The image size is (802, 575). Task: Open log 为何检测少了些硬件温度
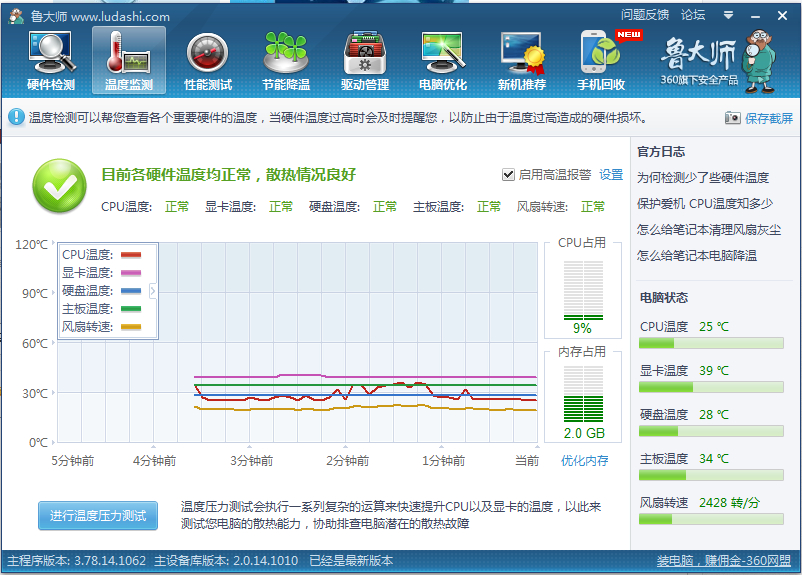(703, 178)
